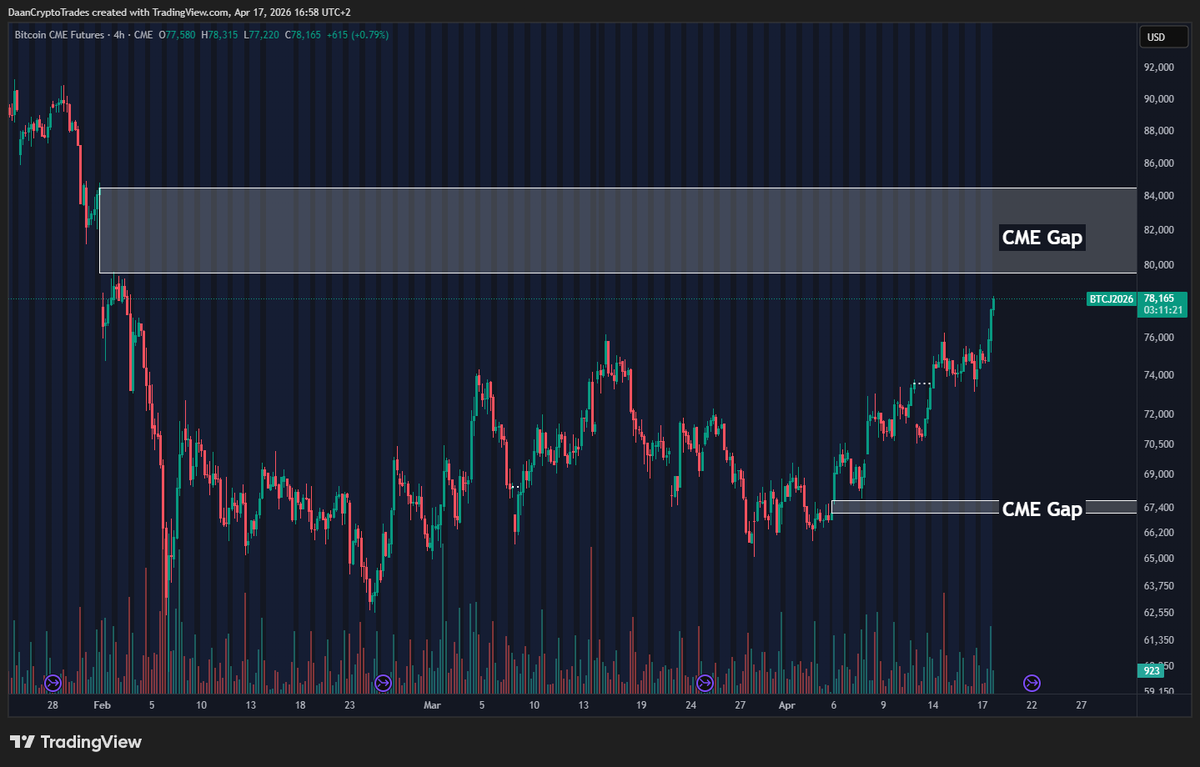The height and width of the screenshot is (767, 1200).
Task: Click the CME exchange label in the legend
Action: pyautogui.click(x=142, y=34)
